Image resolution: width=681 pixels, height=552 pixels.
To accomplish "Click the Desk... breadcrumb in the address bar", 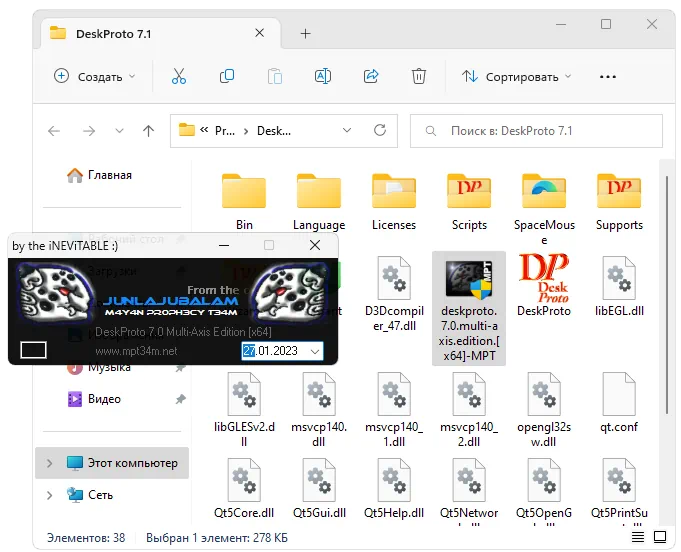I will 274,131.
